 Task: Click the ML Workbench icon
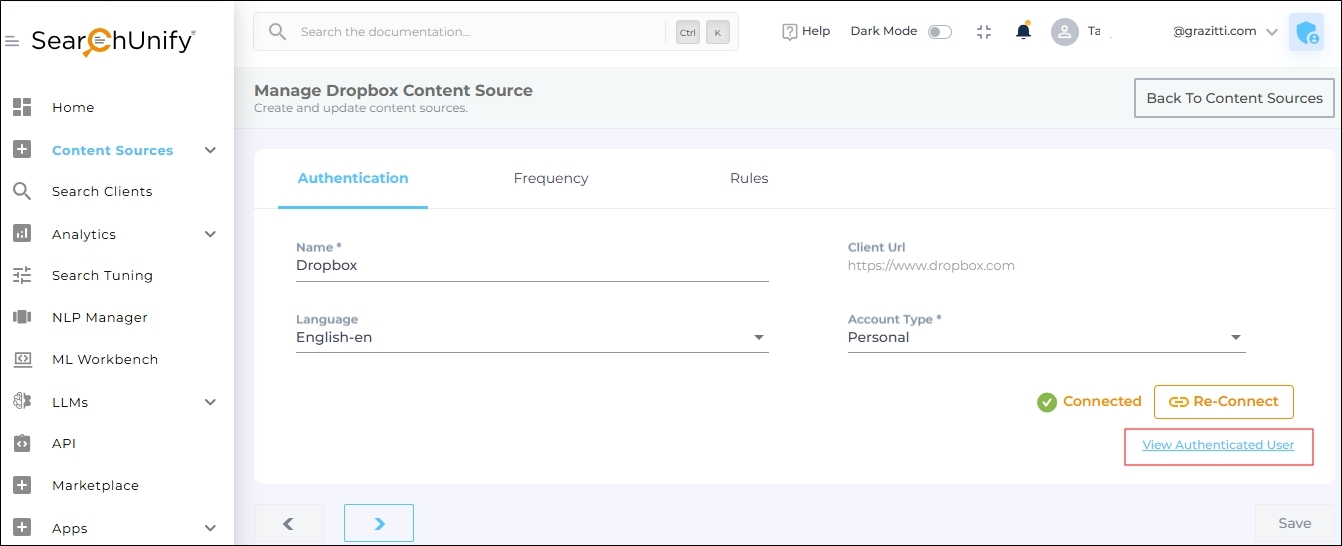[22, 359]
